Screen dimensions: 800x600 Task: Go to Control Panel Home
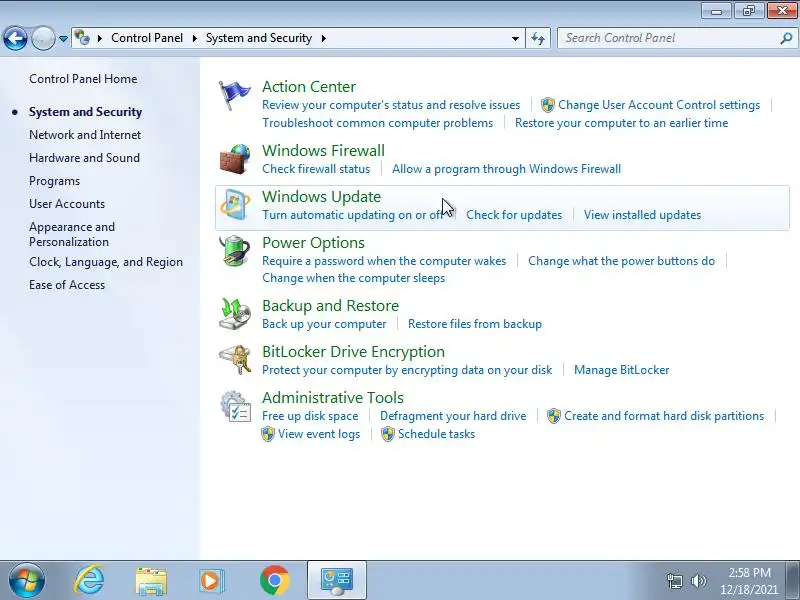click(x=83, y=79)
